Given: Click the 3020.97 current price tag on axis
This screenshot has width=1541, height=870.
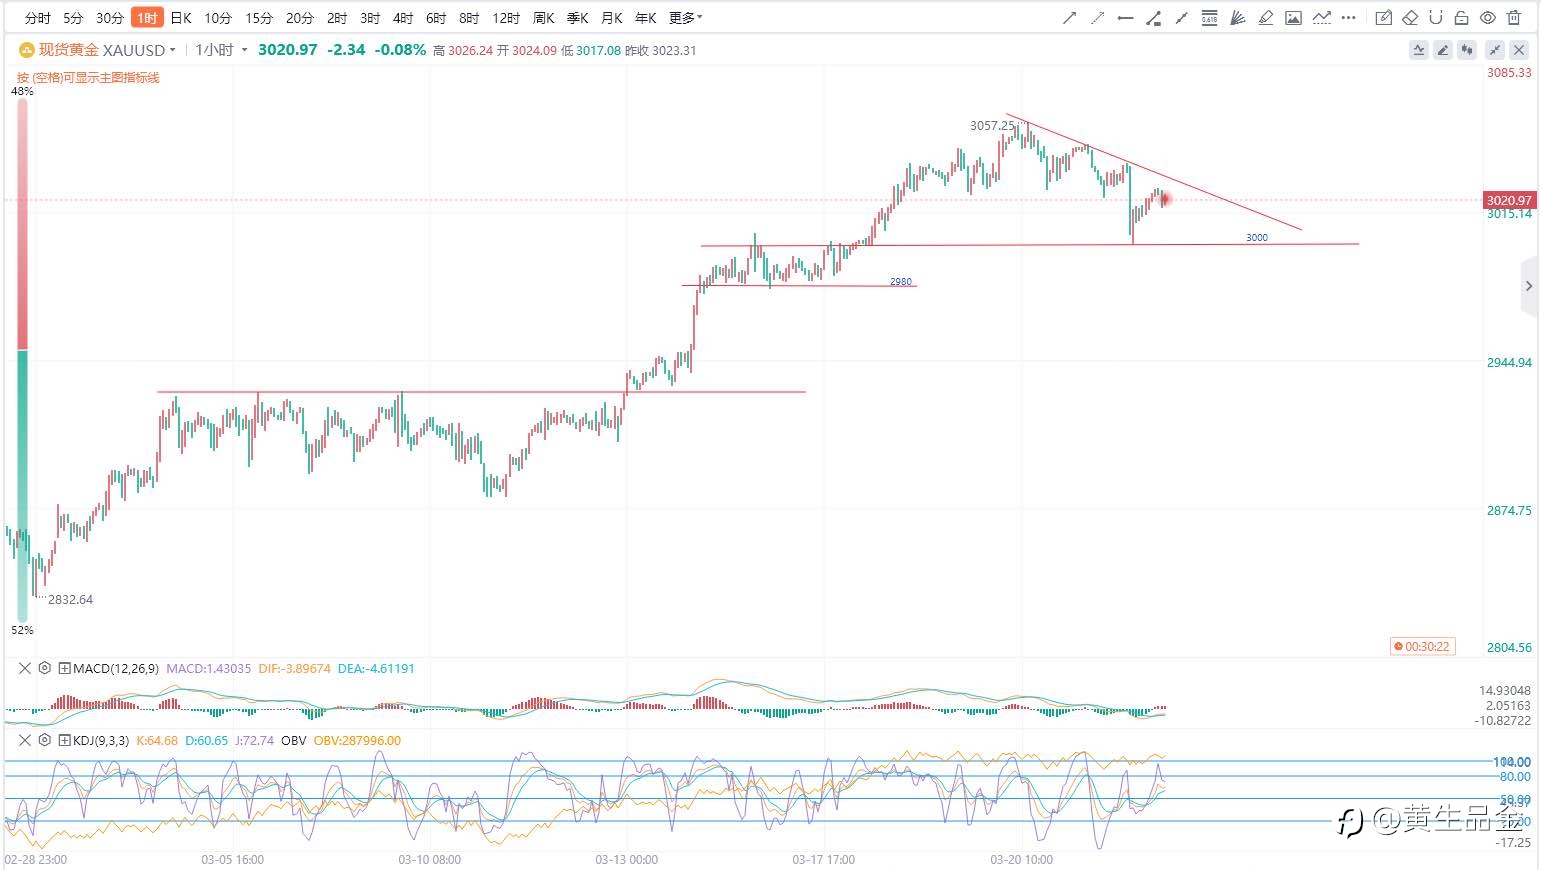Looking at the screenshot, I should point(1509,200).
